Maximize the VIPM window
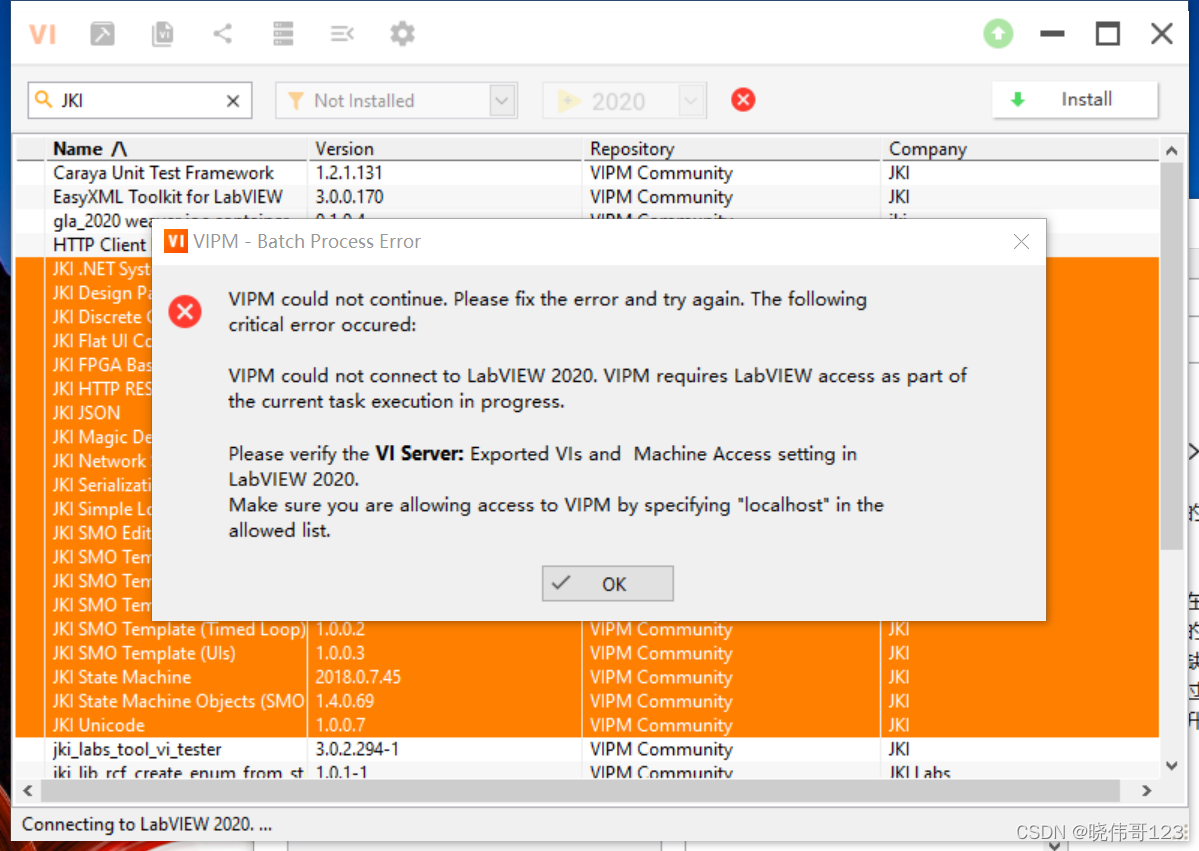Image resolution: width=1199 pixels, height=851 pixels. tap(1107, 34)
